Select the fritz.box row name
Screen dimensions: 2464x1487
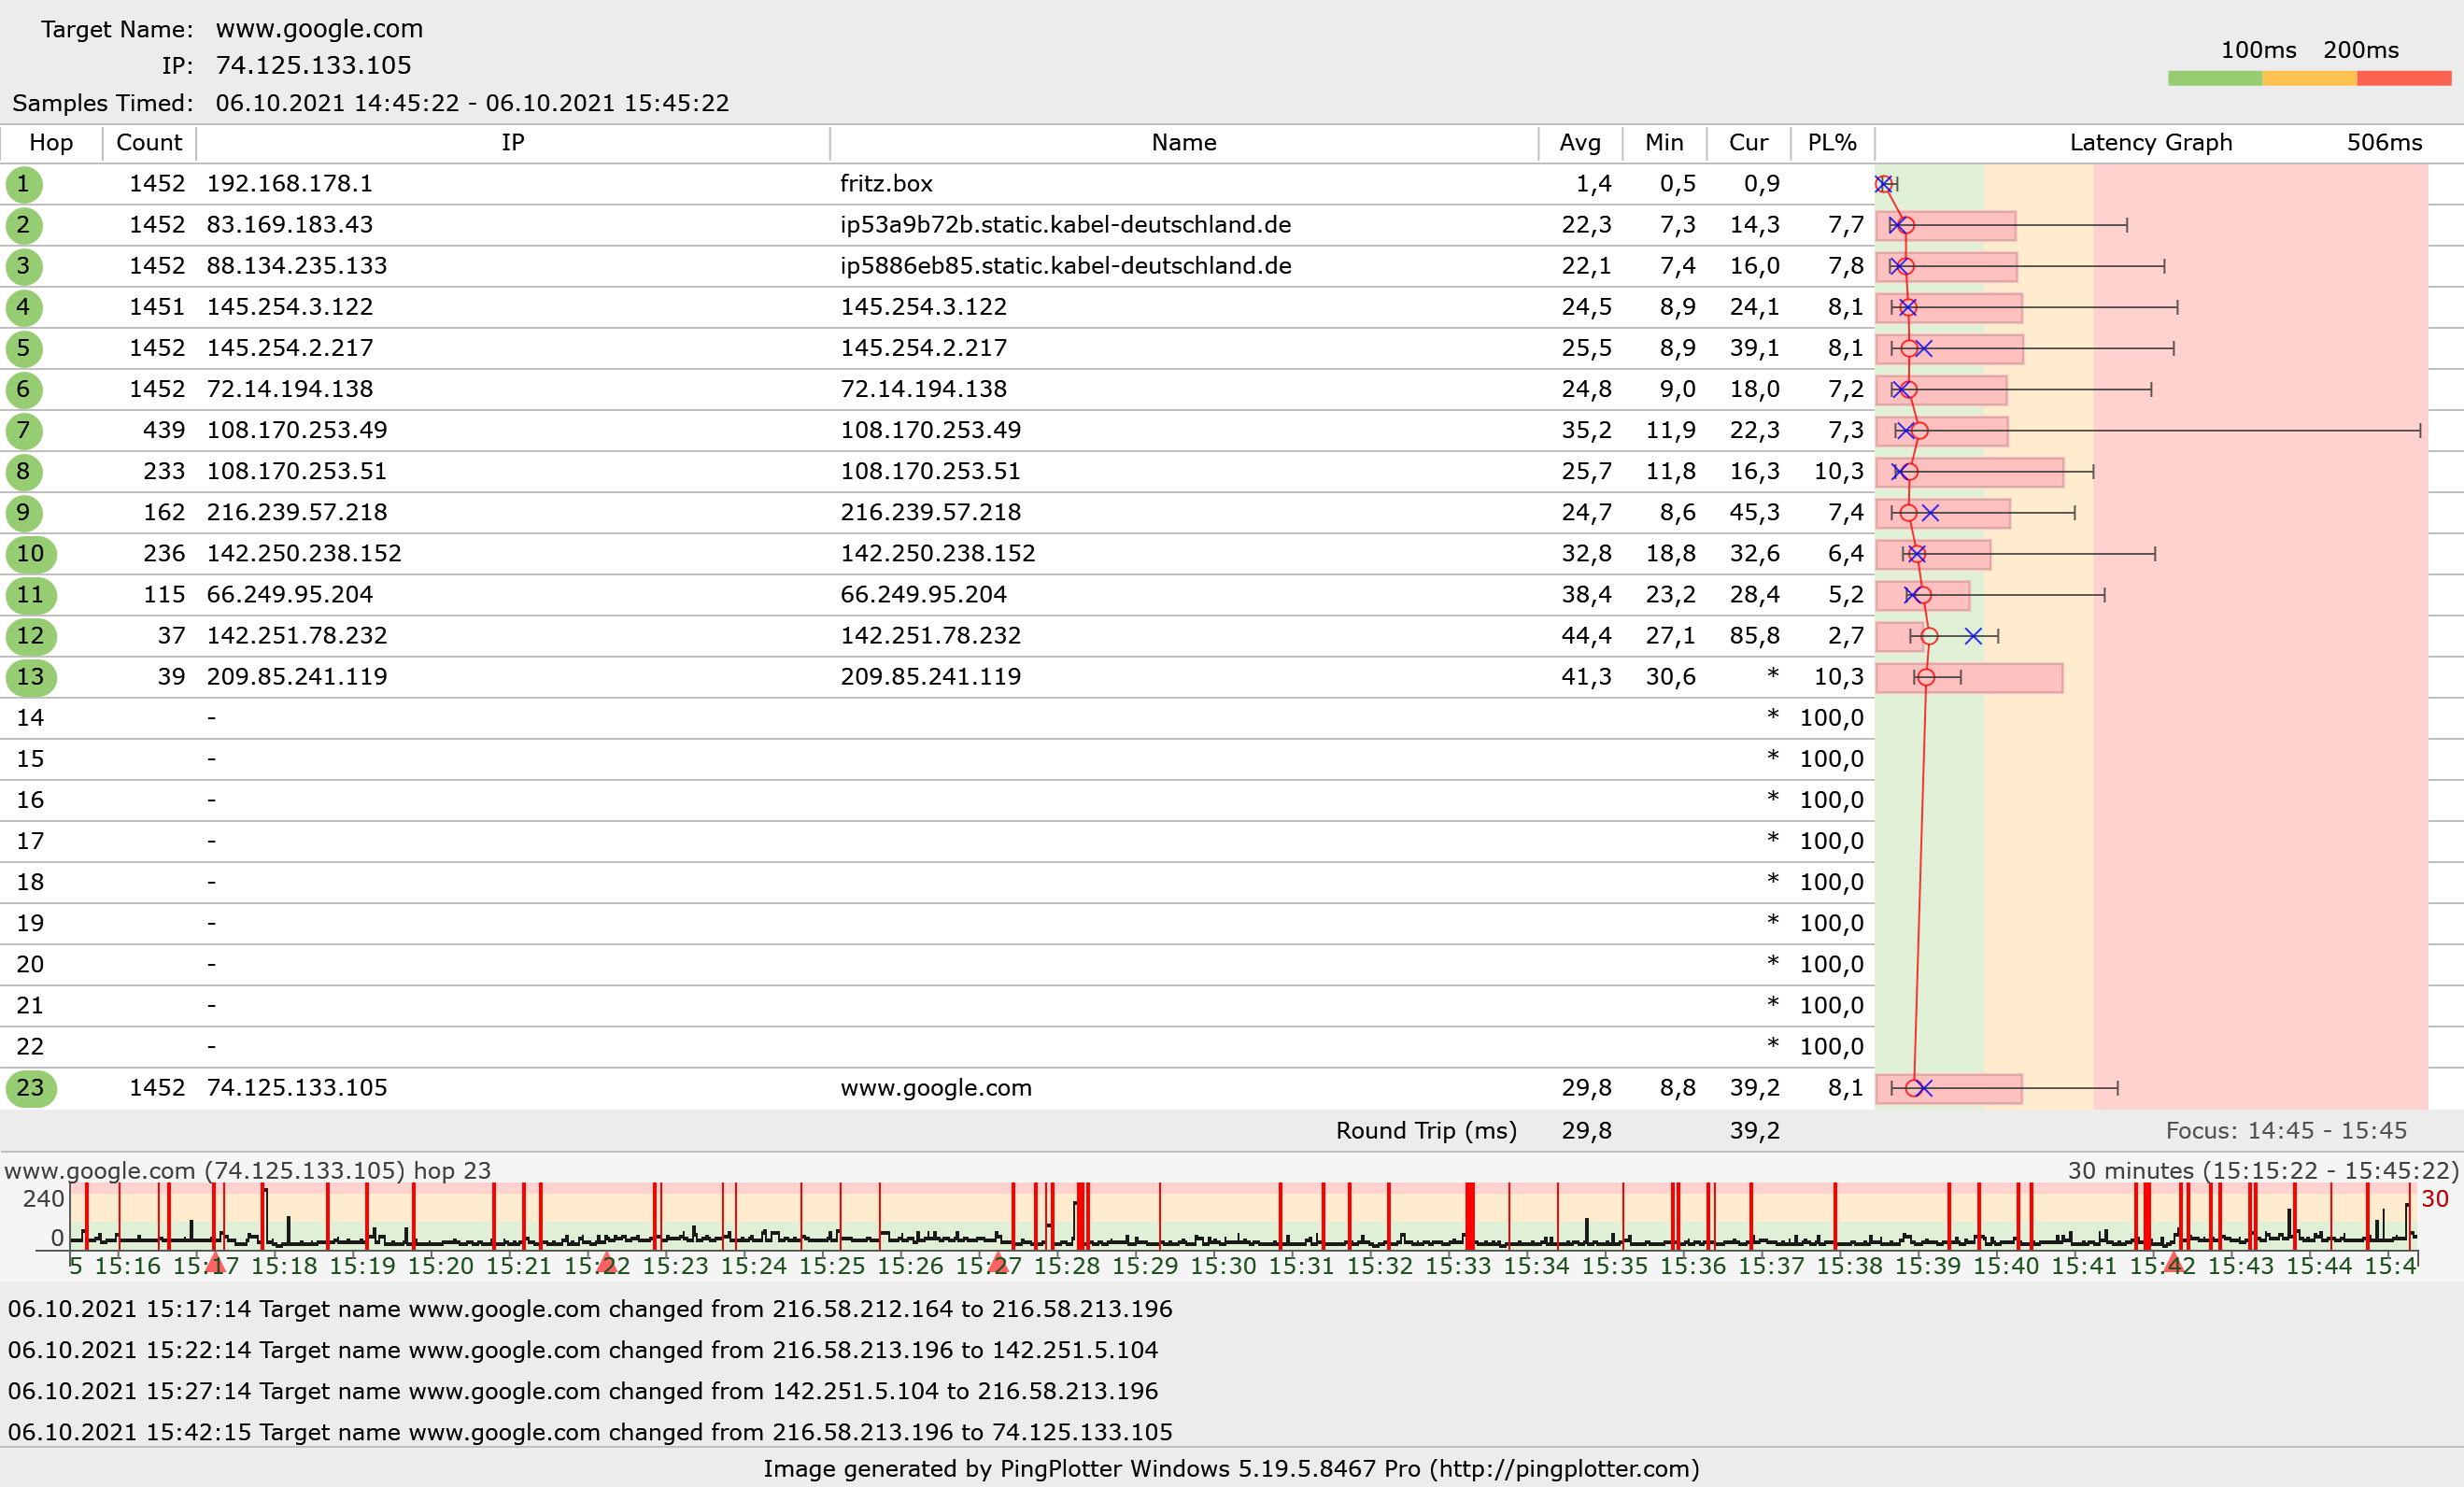(886, 184)
